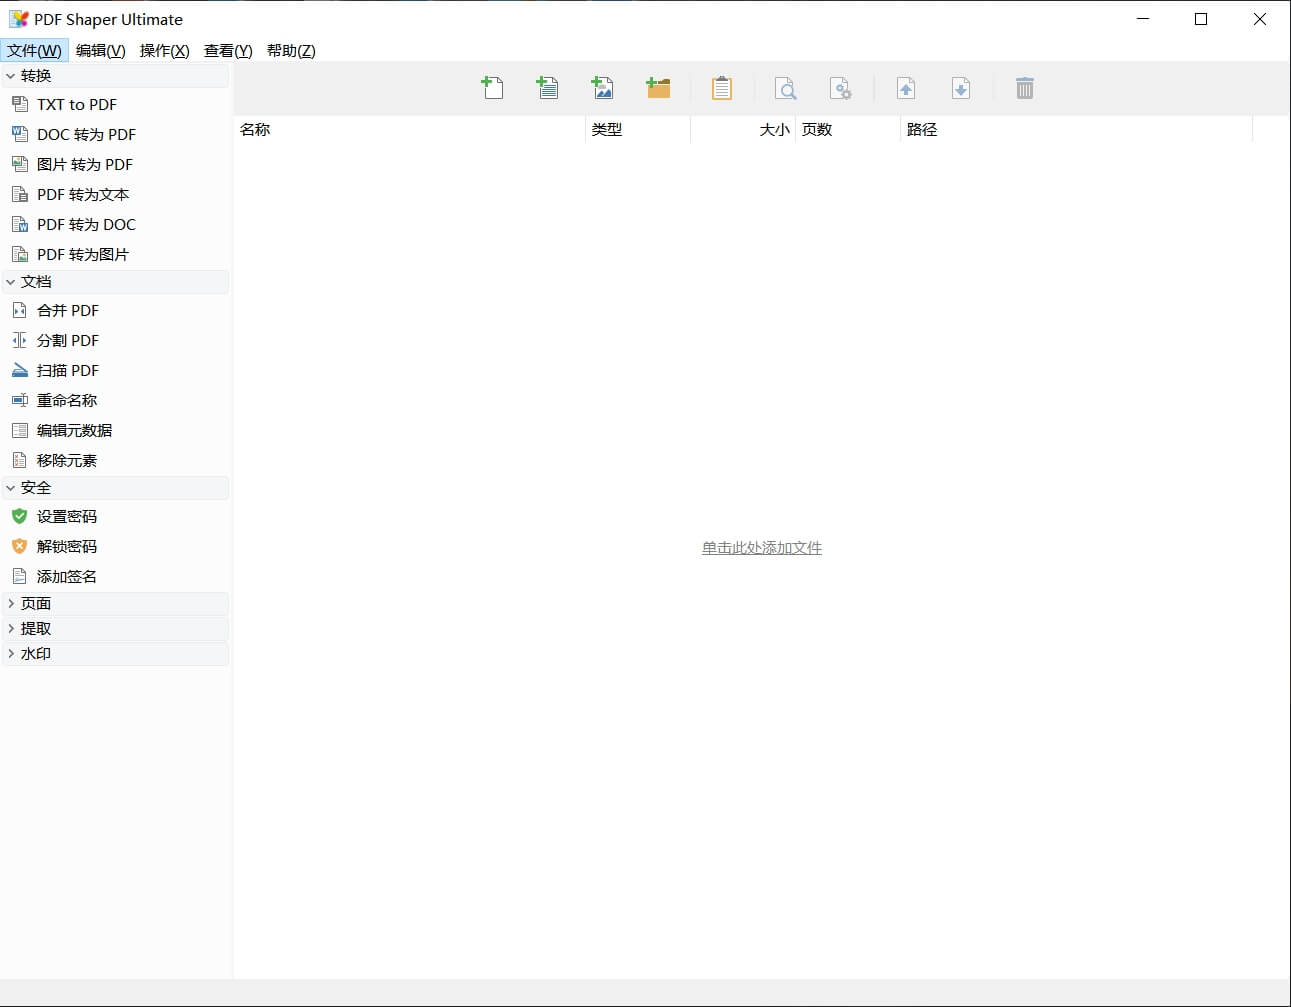The image size is (1291, 1007).
Task: Sort by 类型 column header
Action: coord(638,130)
